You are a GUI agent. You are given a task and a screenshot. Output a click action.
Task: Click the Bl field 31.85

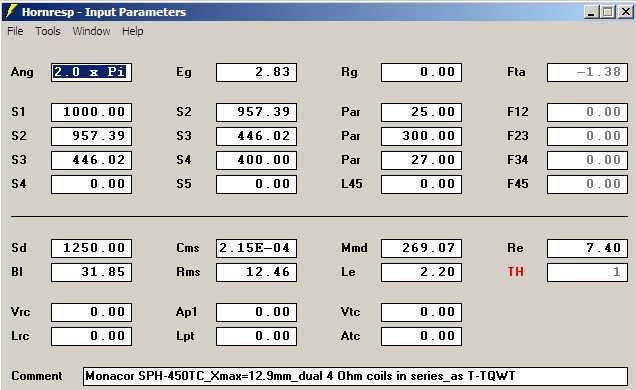[91, 272]
